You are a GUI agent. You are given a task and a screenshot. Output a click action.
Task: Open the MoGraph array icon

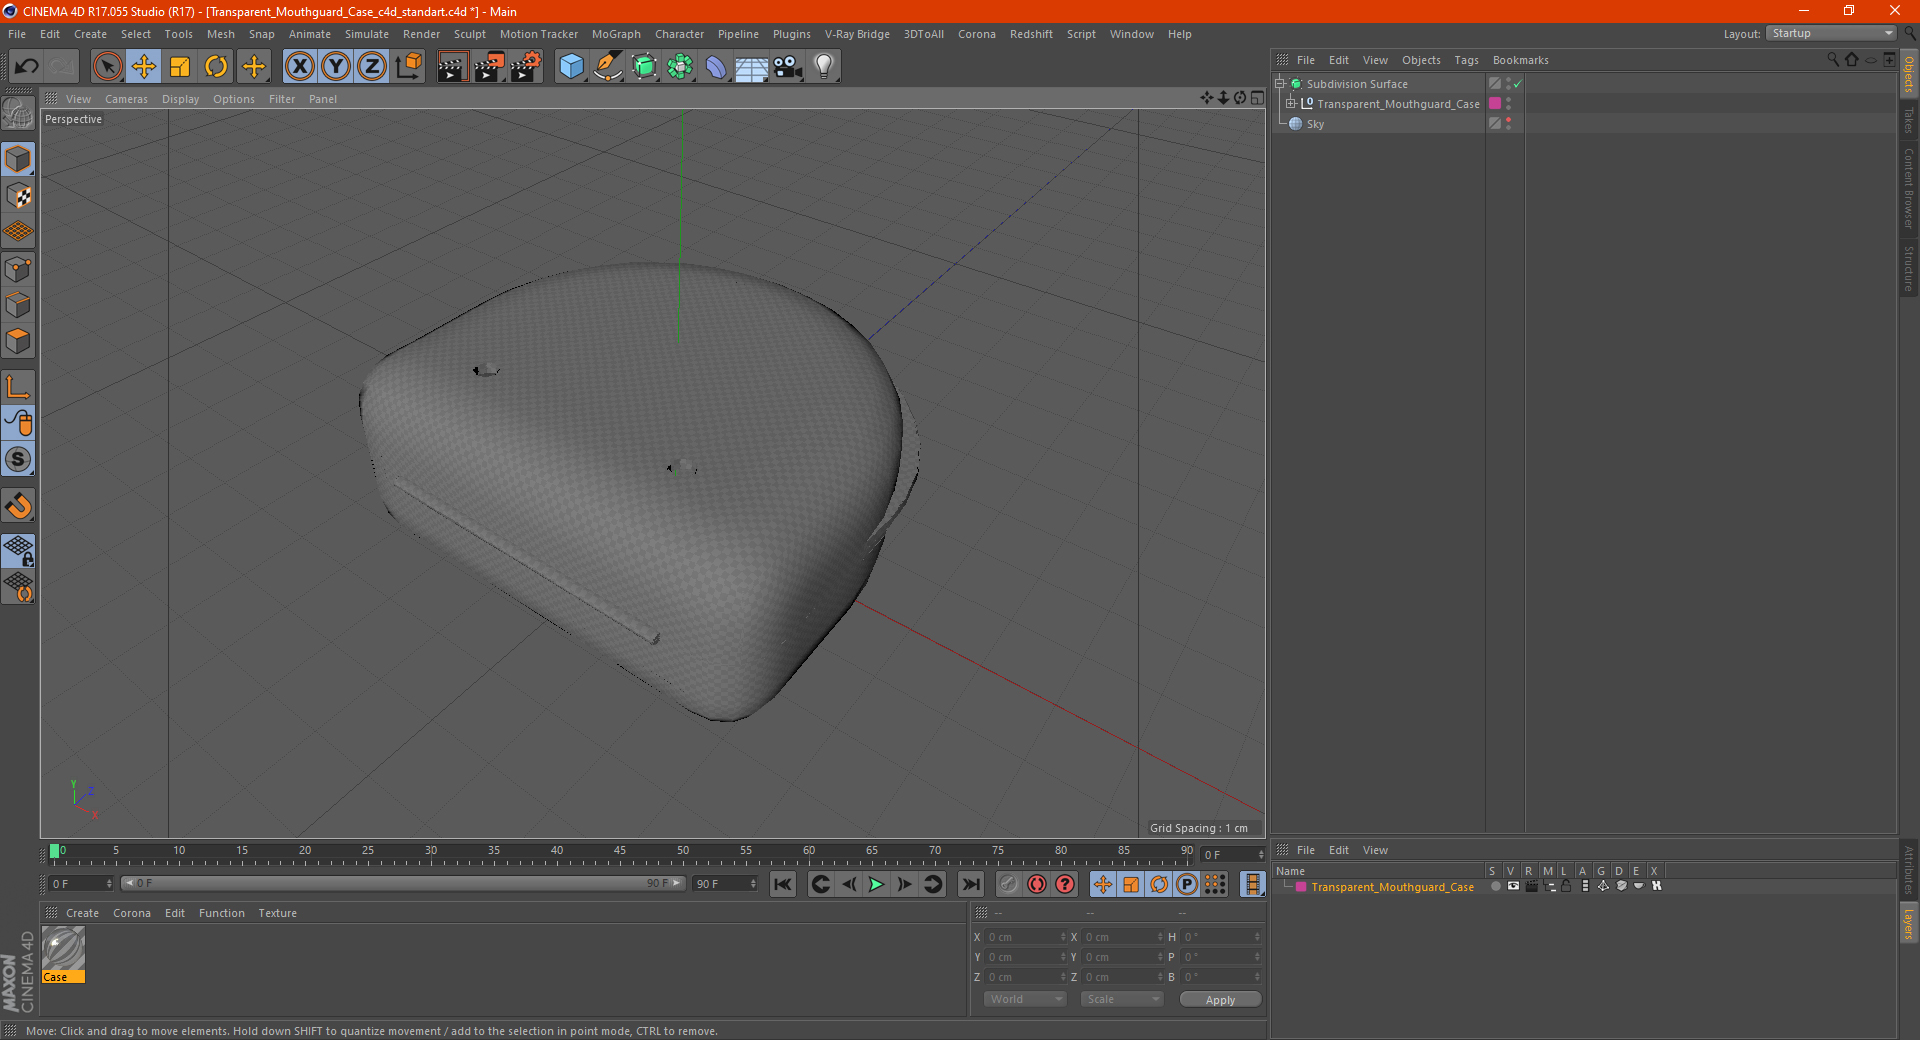[680, 67]
